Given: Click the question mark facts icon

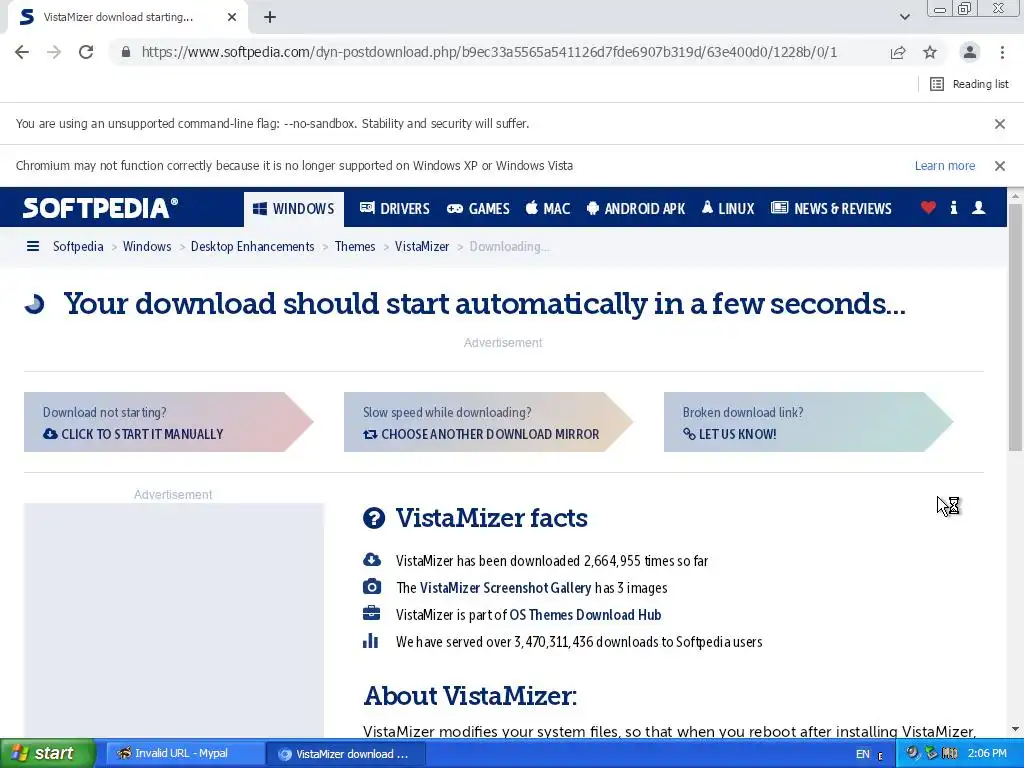Looking at the screenshot, I should pyautogui.click(x=374, y=518).
